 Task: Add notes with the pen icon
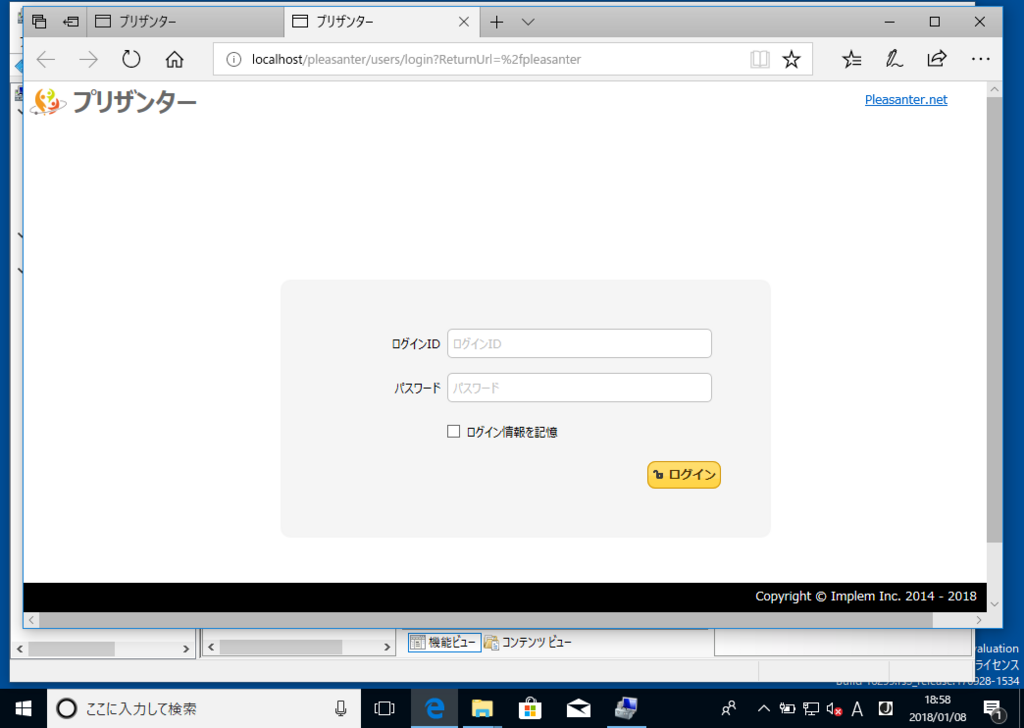tap(894, 59)
